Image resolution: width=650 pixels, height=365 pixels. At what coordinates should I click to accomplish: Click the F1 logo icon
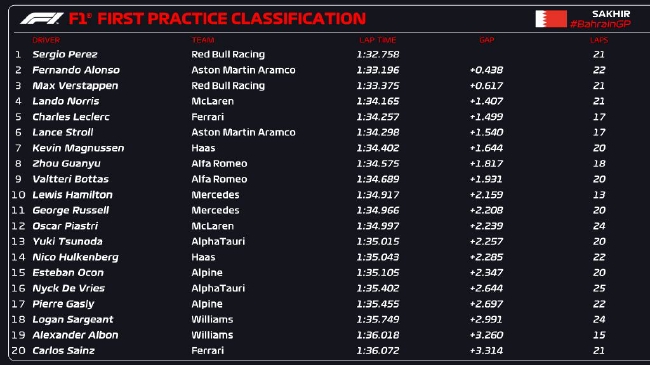(x=41, y=18)
